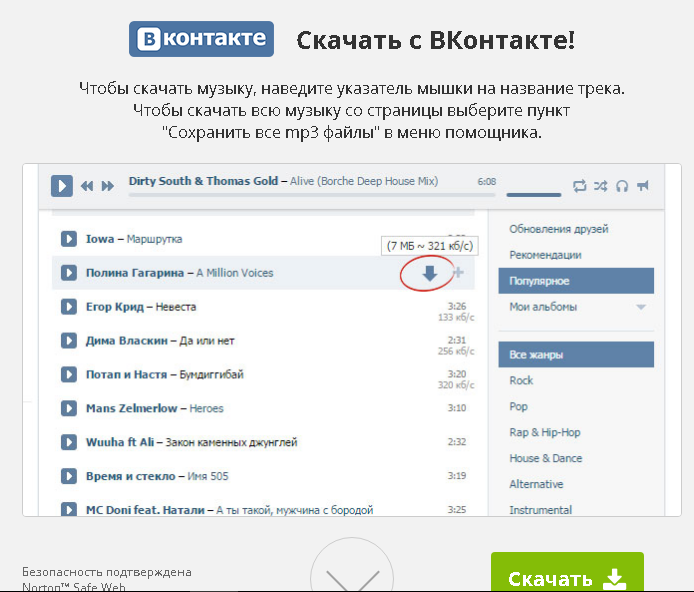The image size is (694, 592).
Task: Play Iowa – Маршрутка track
Action: point(69,239)
